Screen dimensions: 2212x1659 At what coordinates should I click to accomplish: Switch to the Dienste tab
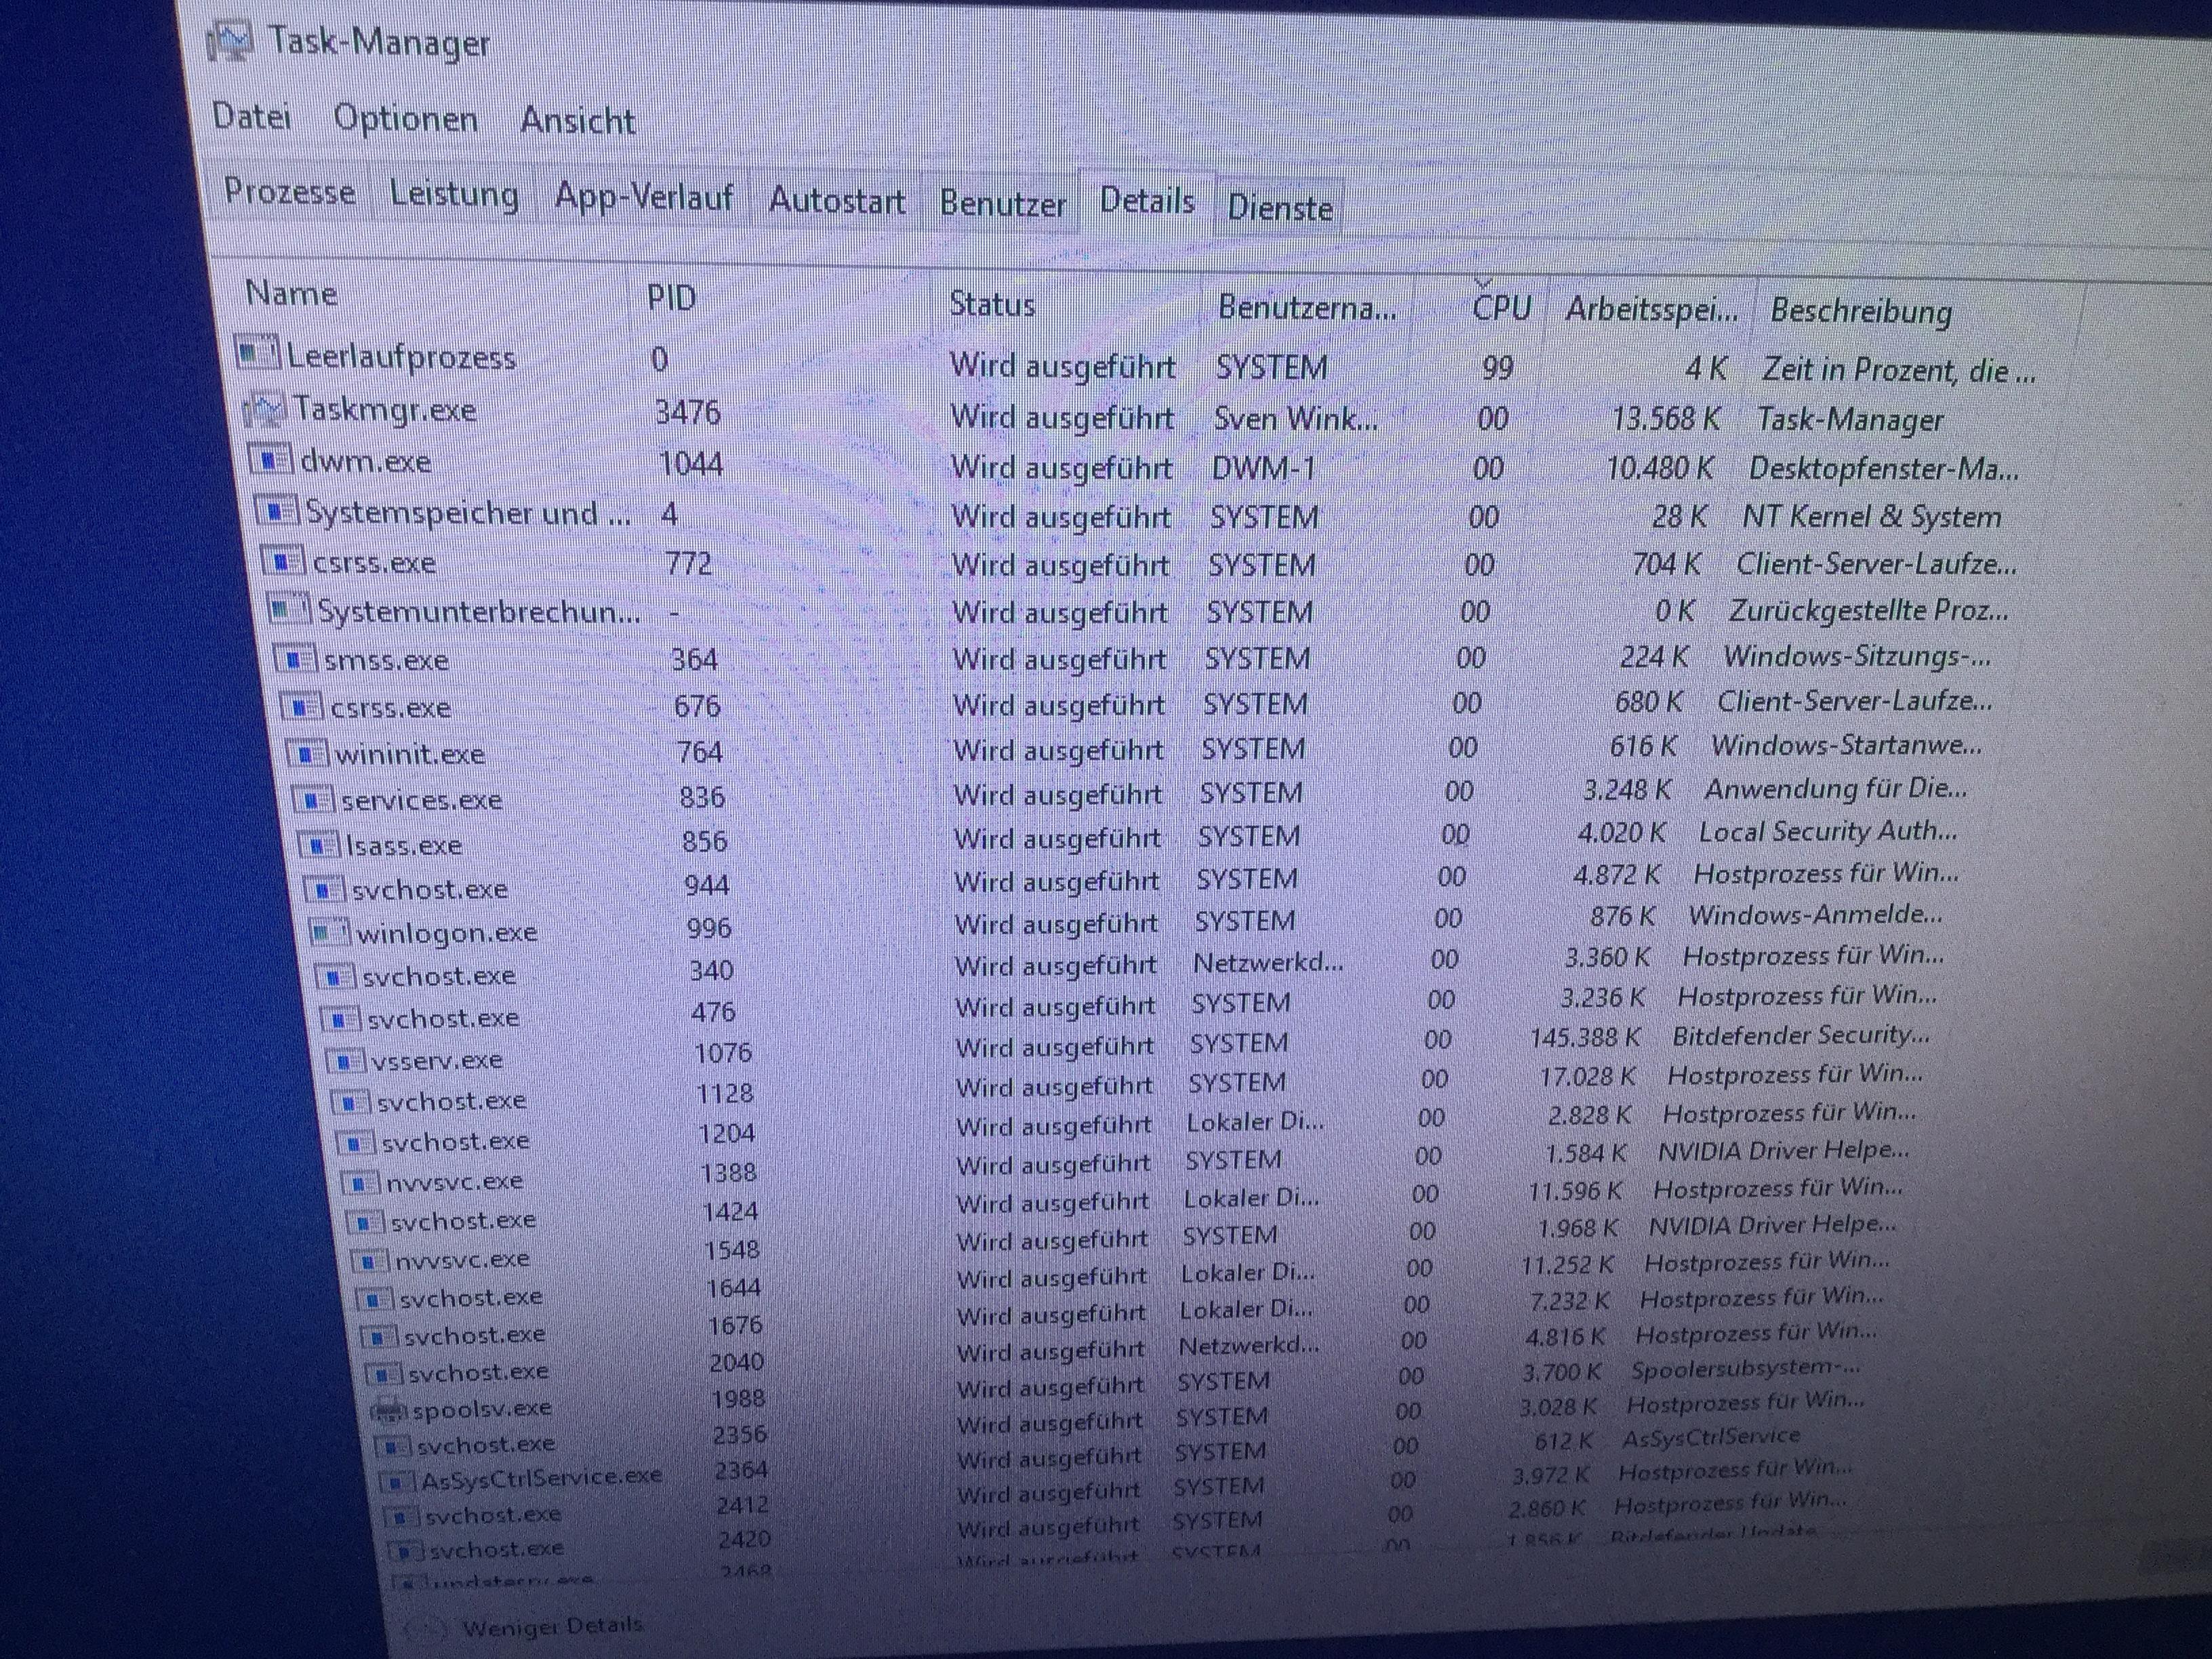(x=1279, y=208)
